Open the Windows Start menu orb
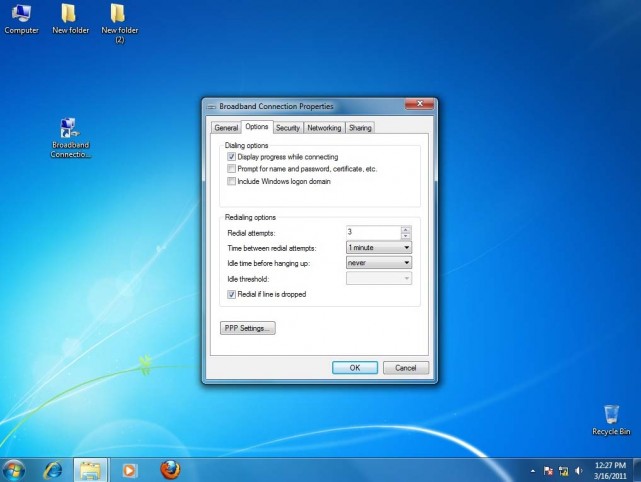The height and width of the screenshot is (482, 641). click(x=14, y=470)
